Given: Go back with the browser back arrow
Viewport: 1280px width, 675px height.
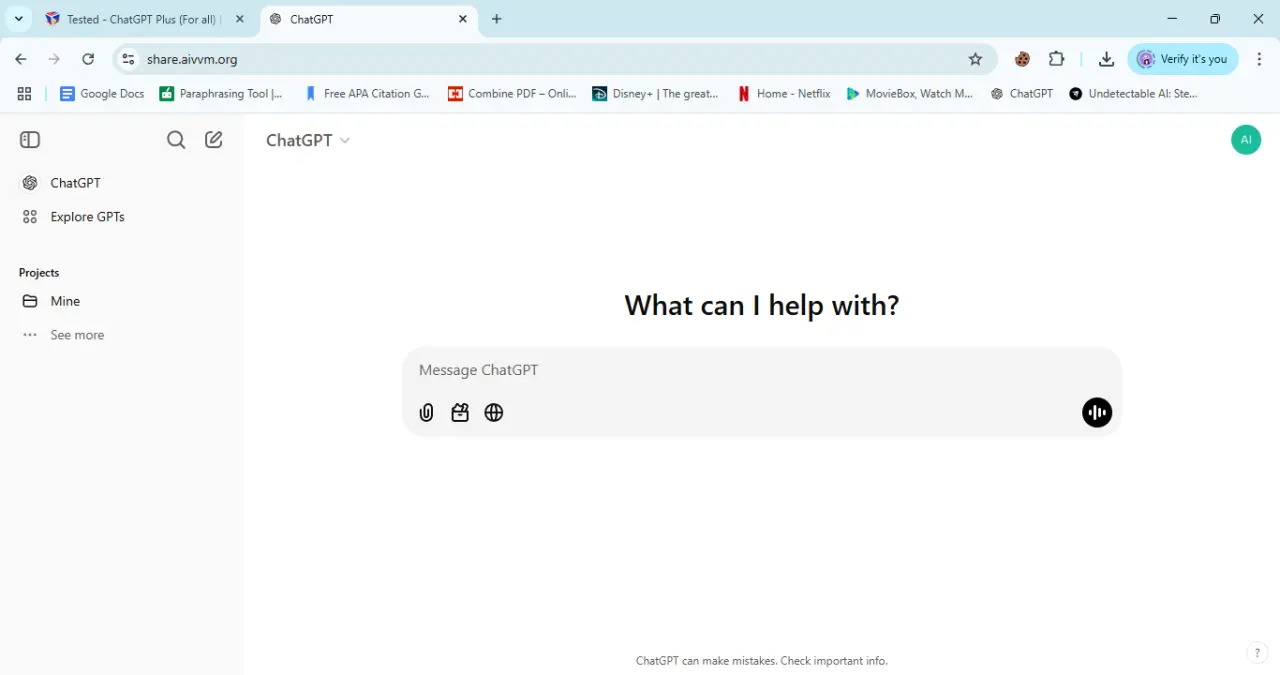Looking at the screenshot, I should tap(21, 59).
